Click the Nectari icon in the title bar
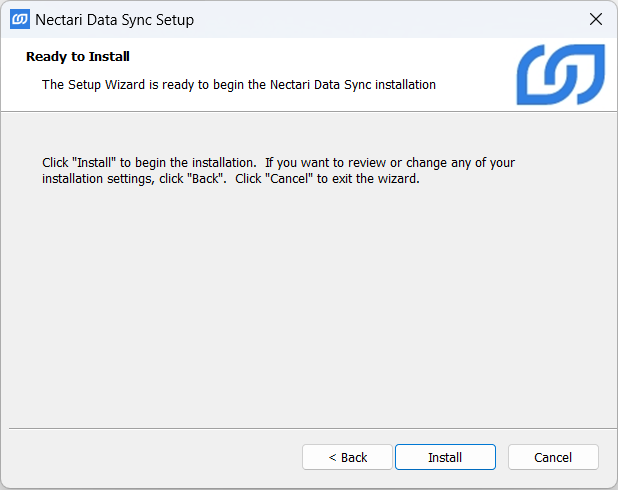The image size is (618, 490). click(x=19, y=19)
